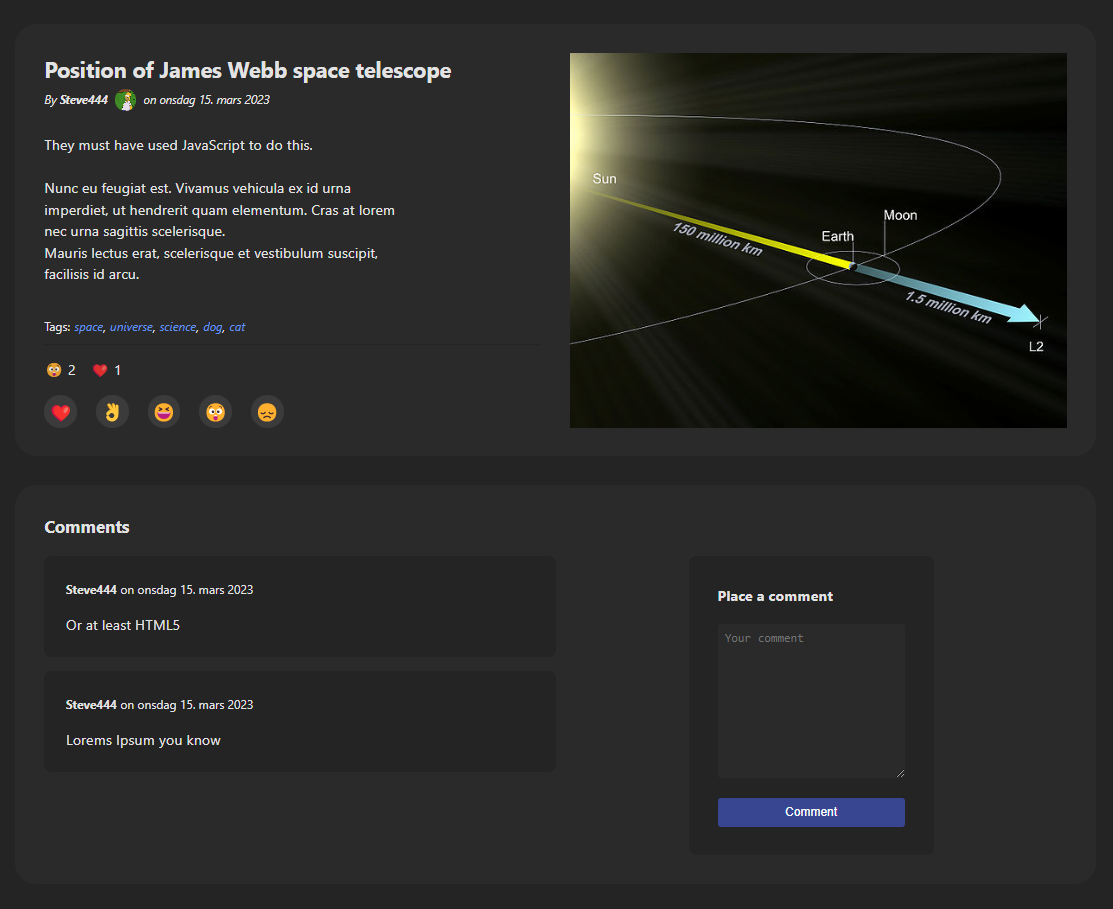1113x909 pixels.
Task: Click the paragraph starting Nunc eu feugiat
Action: (x=219, y=210)
